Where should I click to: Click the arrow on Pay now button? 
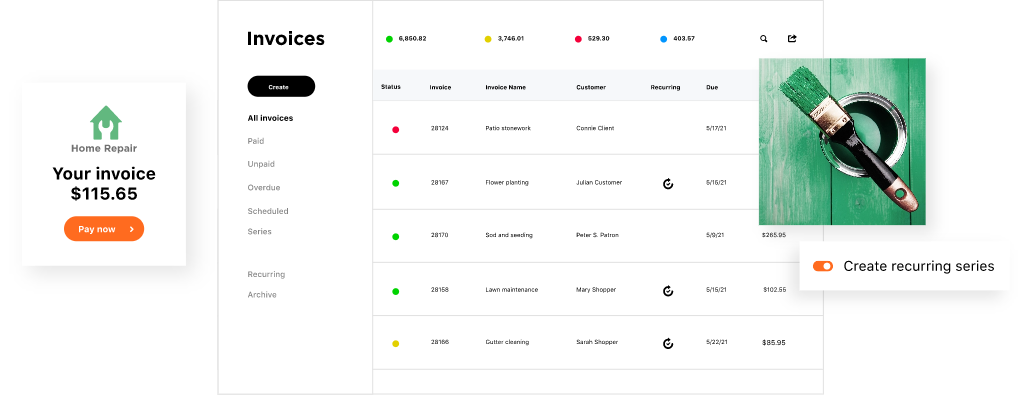click(x=131, y=229)
